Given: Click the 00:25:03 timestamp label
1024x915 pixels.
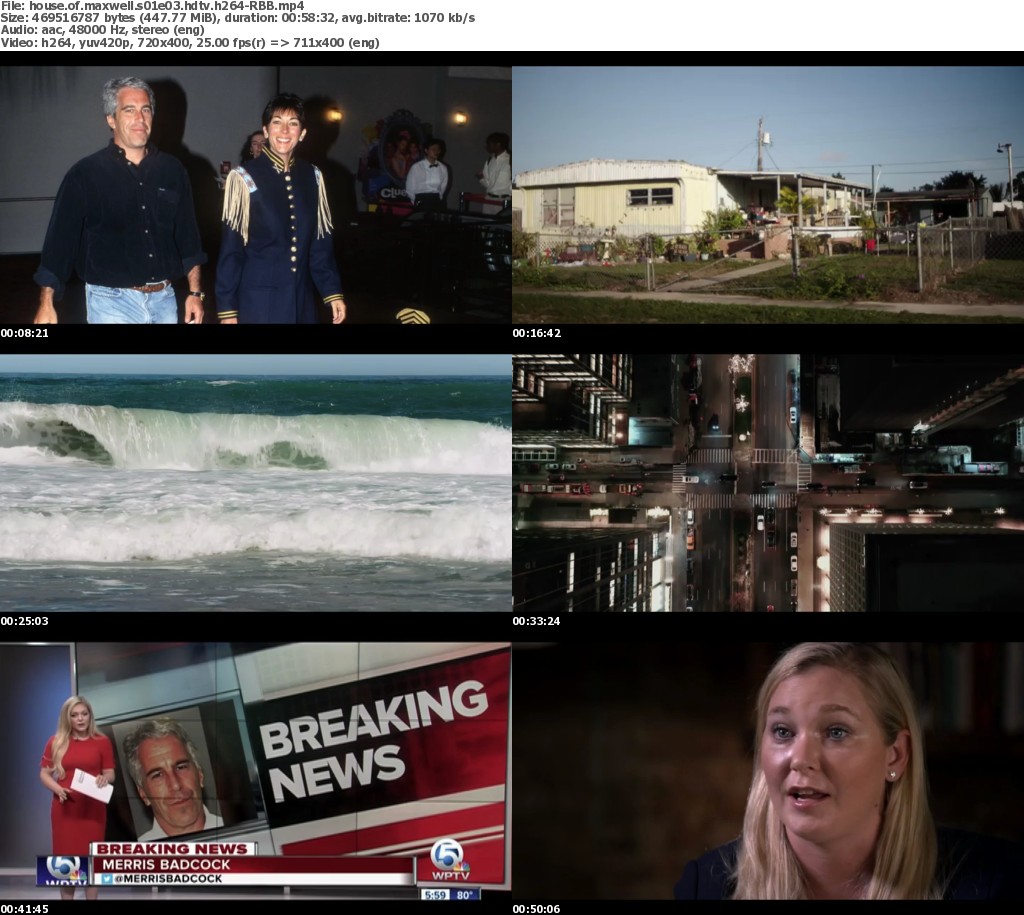Looking at the screenshot, I should click(x=25, y=621).
